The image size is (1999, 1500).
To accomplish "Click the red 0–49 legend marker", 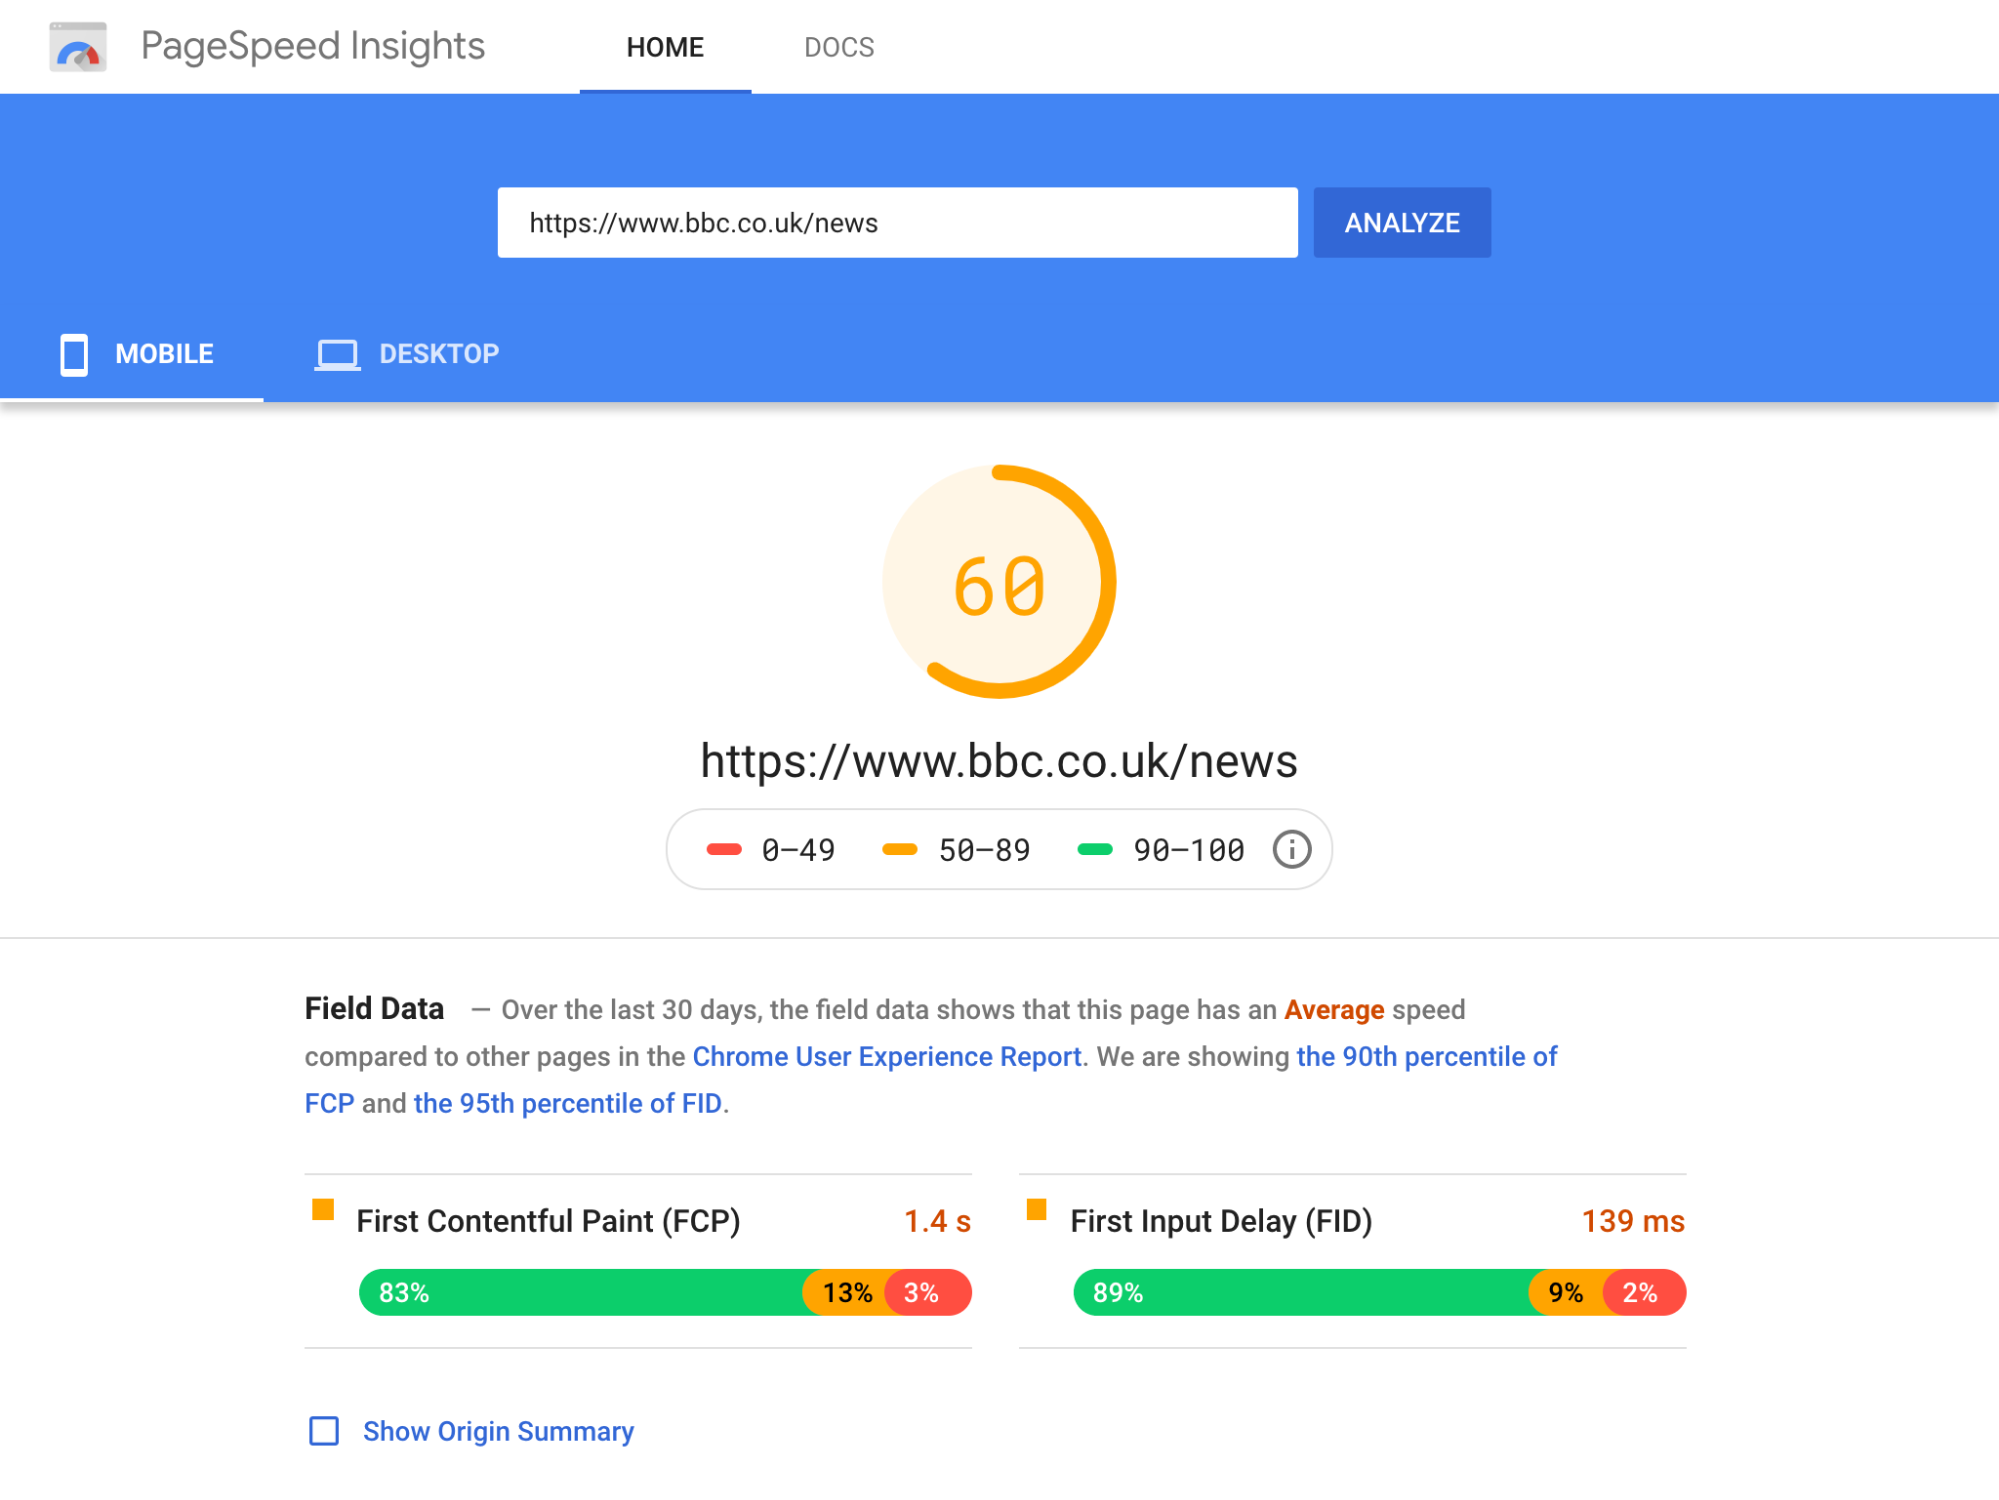I will tap(724, 849).
